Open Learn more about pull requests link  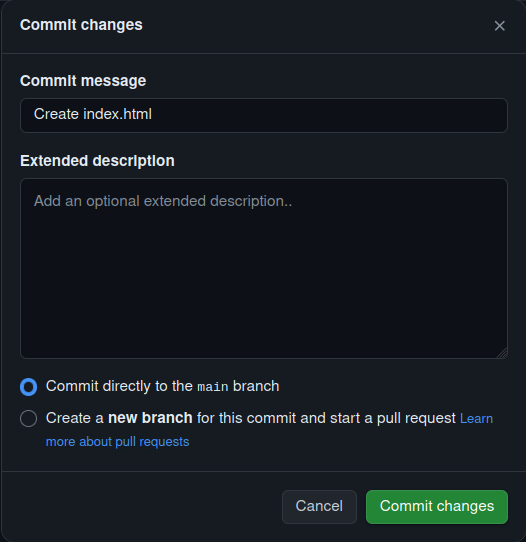pos(118,441)
